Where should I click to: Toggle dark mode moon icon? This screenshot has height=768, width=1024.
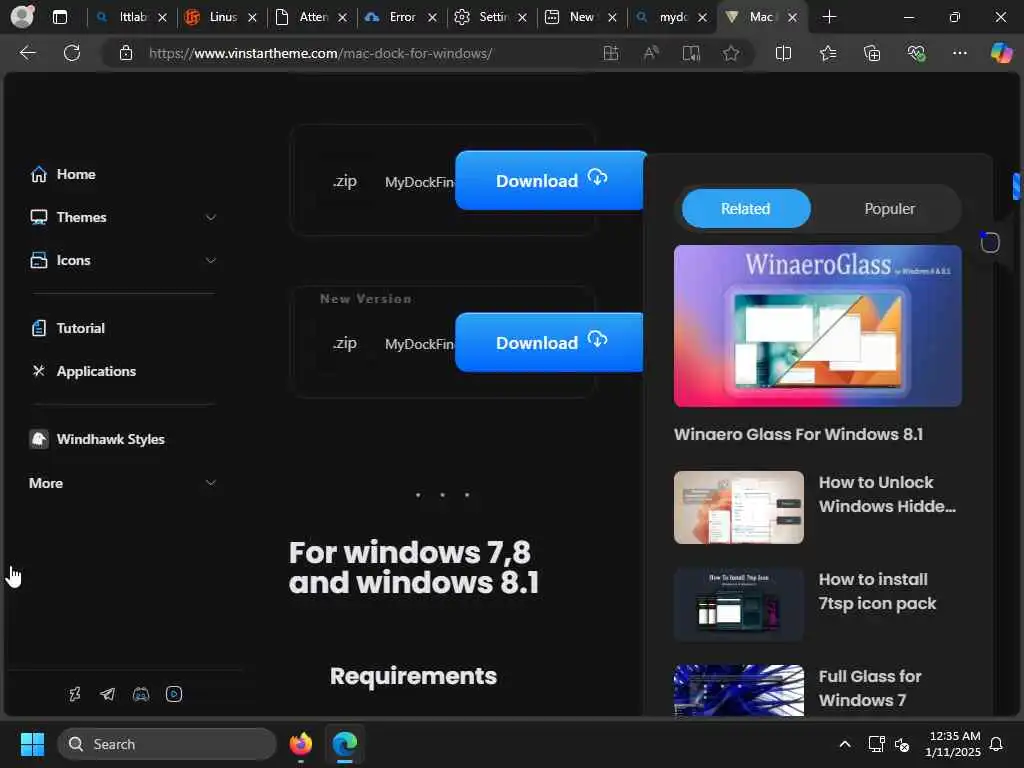click(x=990, y=242)
